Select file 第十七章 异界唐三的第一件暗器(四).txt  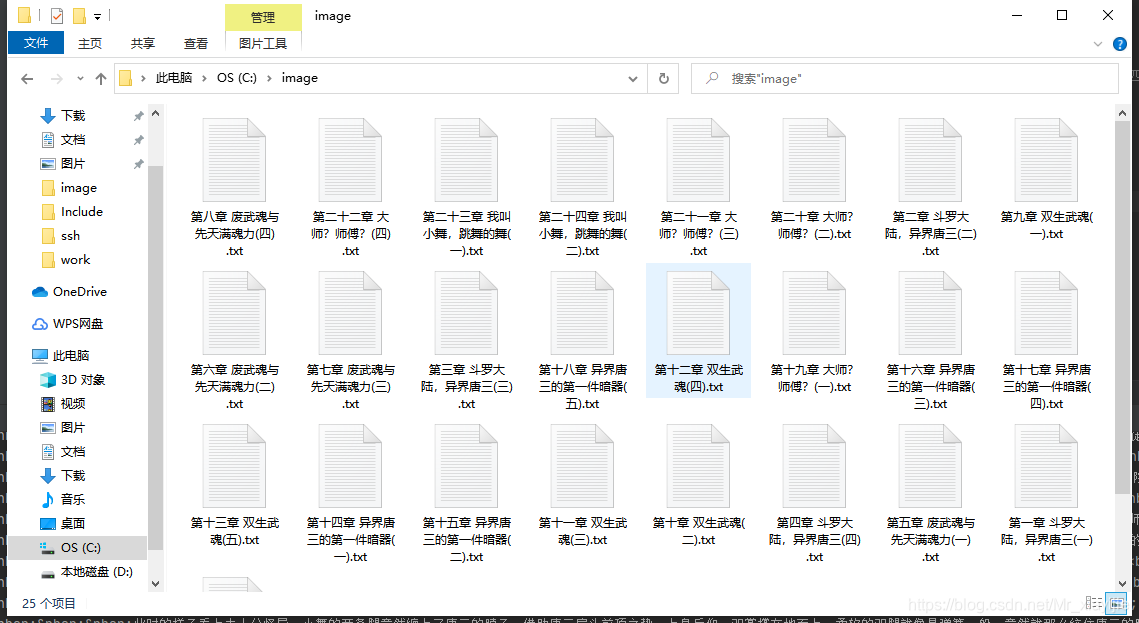coord(1047,340)
